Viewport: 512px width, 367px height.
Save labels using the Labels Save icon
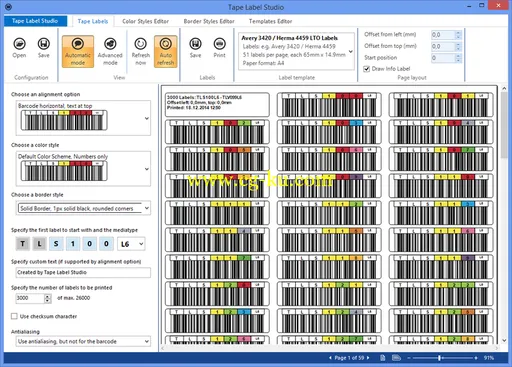(195, 48)
